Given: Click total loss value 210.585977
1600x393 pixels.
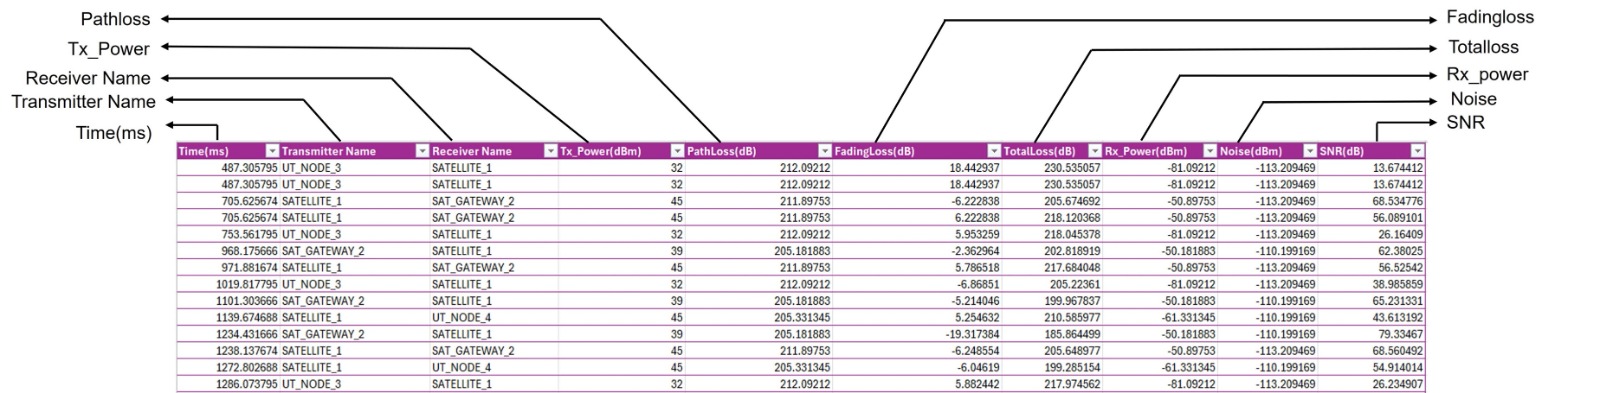Looking at the screenshot, I should point(1072,318).
